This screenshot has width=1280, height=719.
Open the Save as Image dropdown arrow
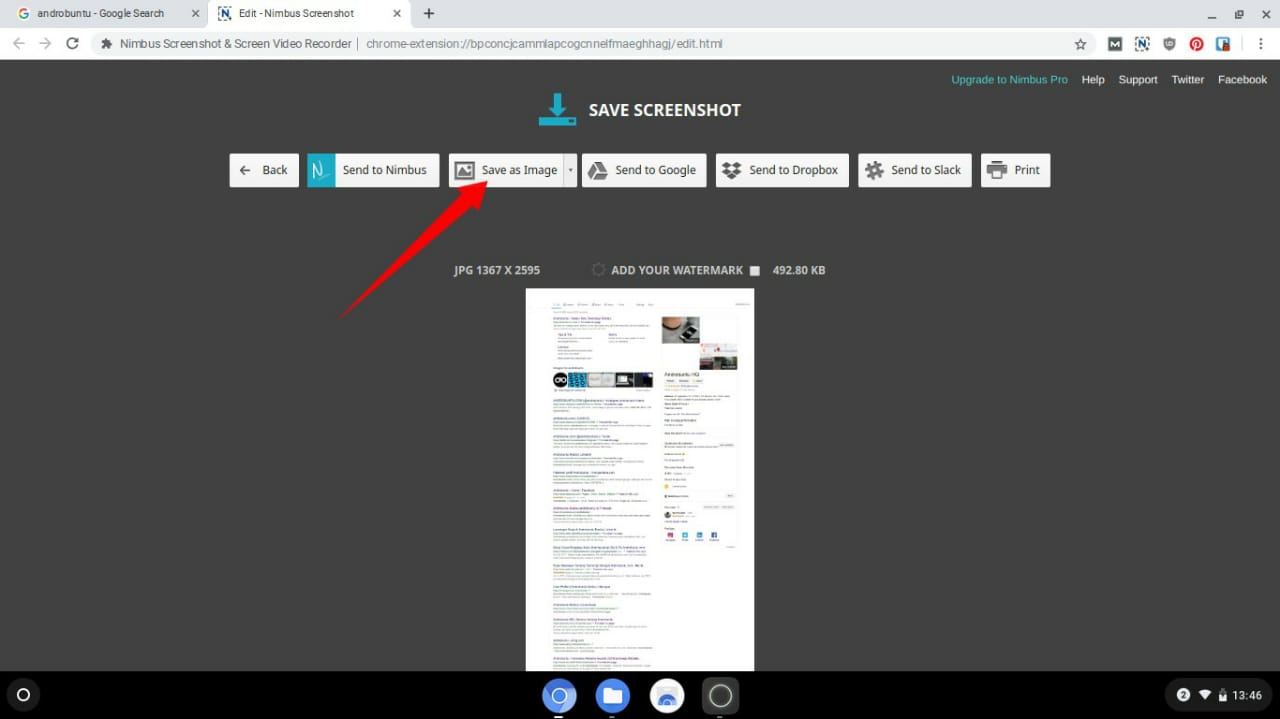(569, 170)
